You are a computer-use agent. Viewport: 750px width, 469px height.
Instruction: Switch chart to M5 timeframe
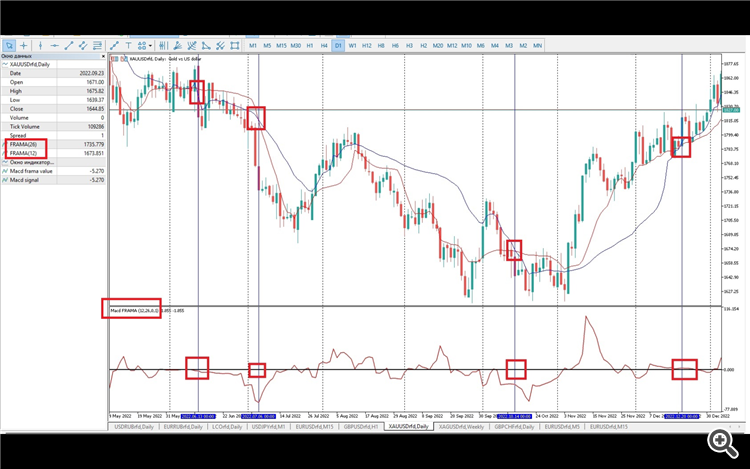point(267,45)
